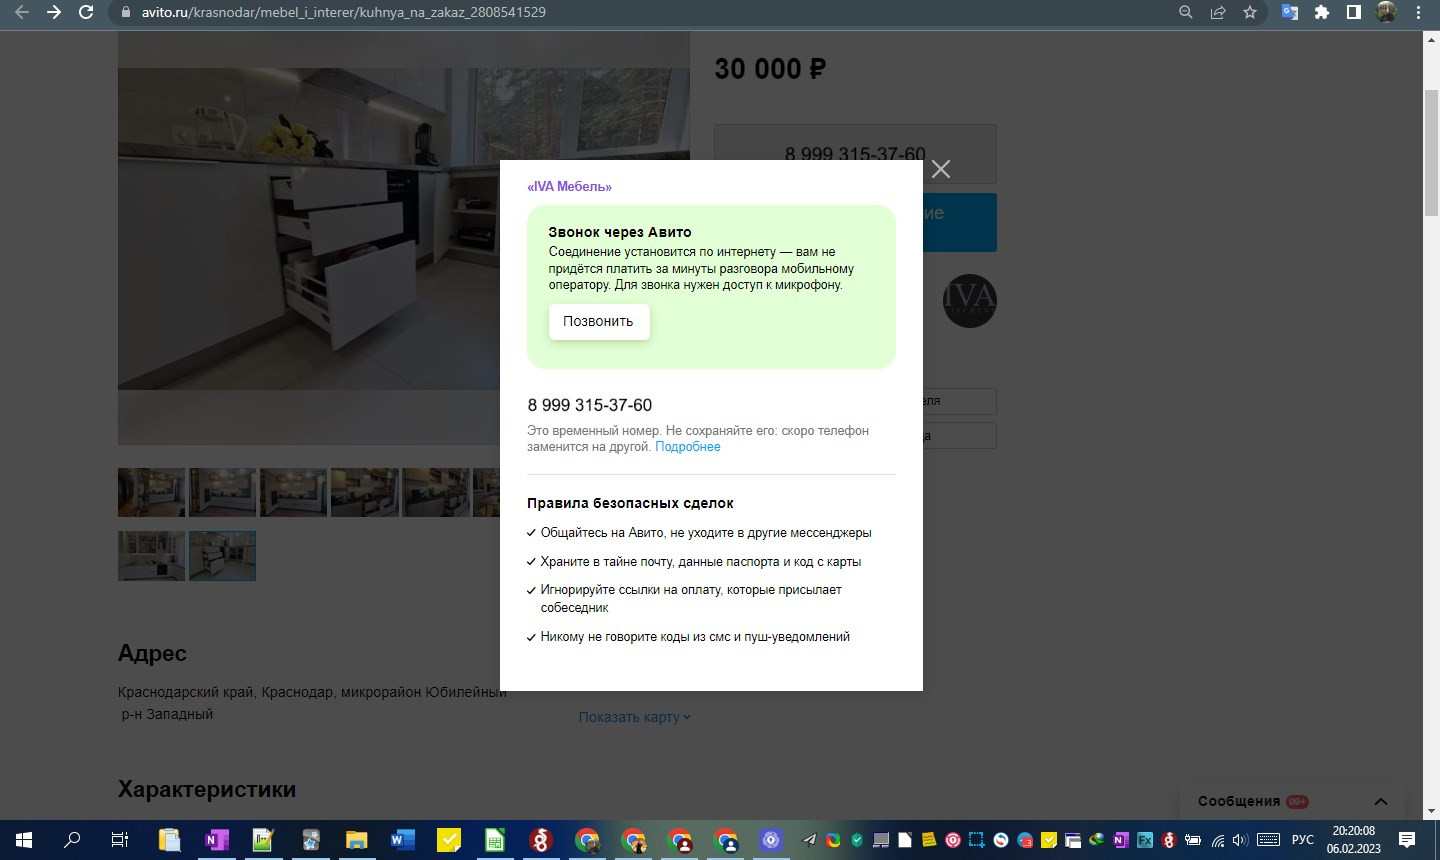The image size is (1440, 860).
Task: Bookmark this page with the star
Action: click(1250, 12)
